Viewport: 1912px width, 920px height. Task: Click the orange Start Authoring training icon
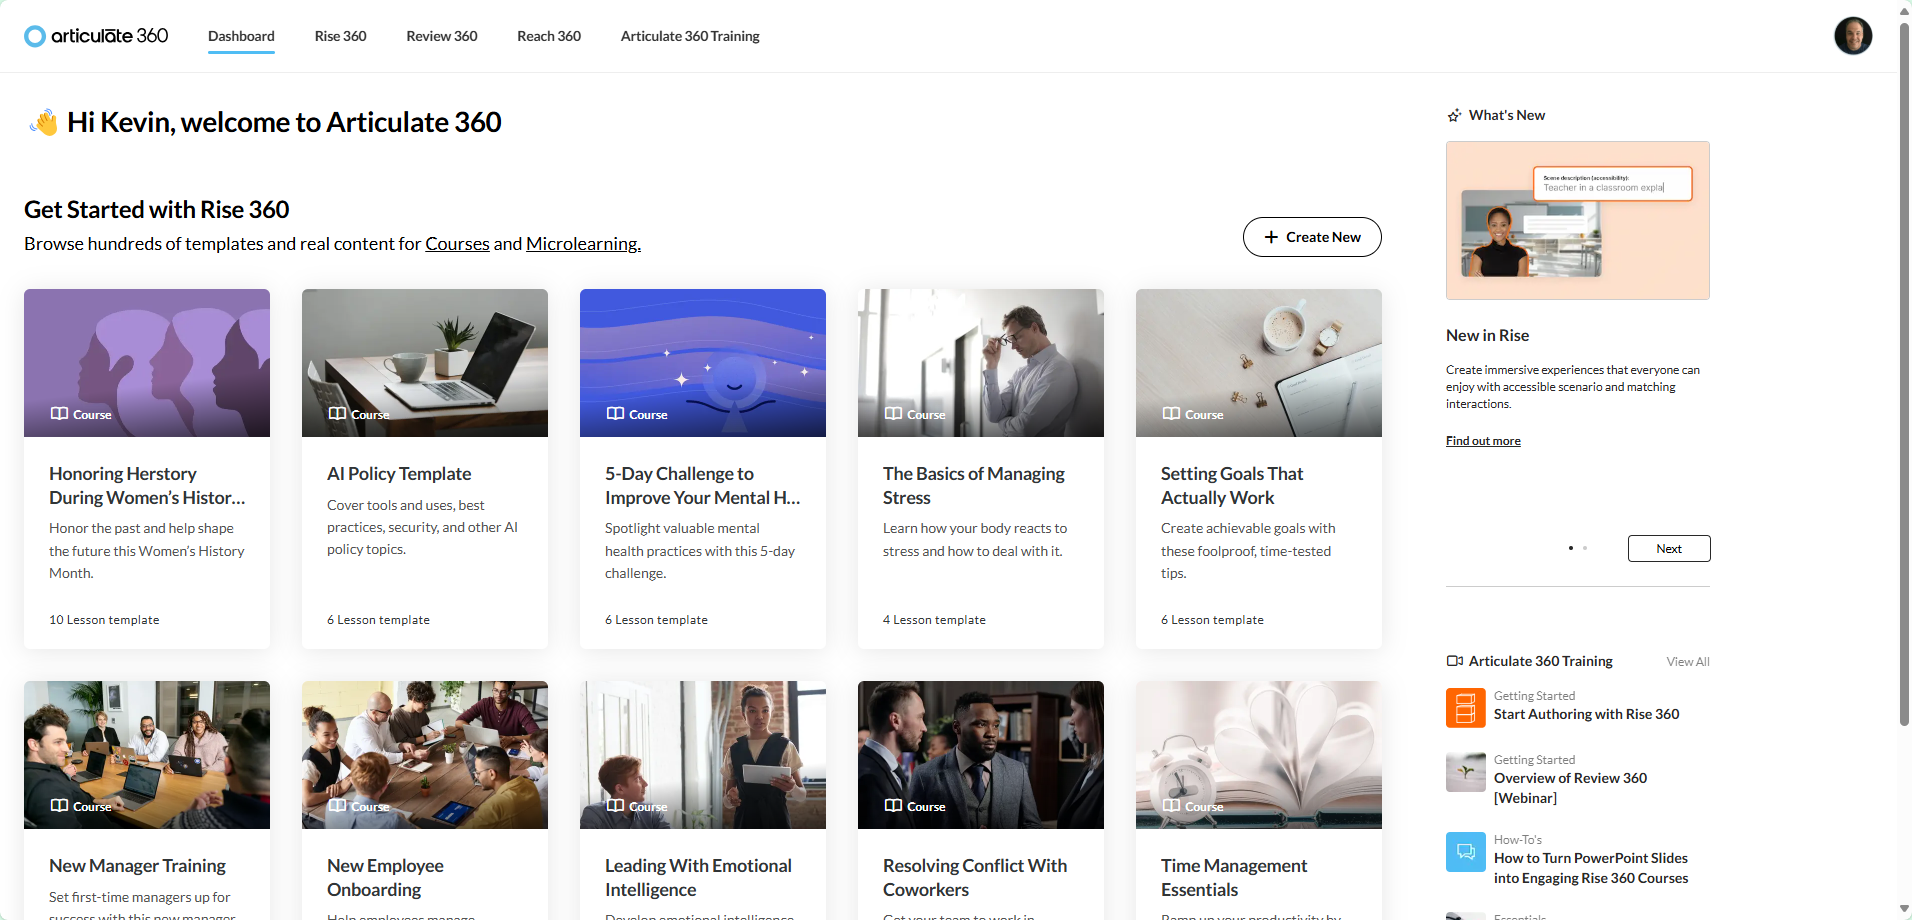click(x=1465, y=708)
